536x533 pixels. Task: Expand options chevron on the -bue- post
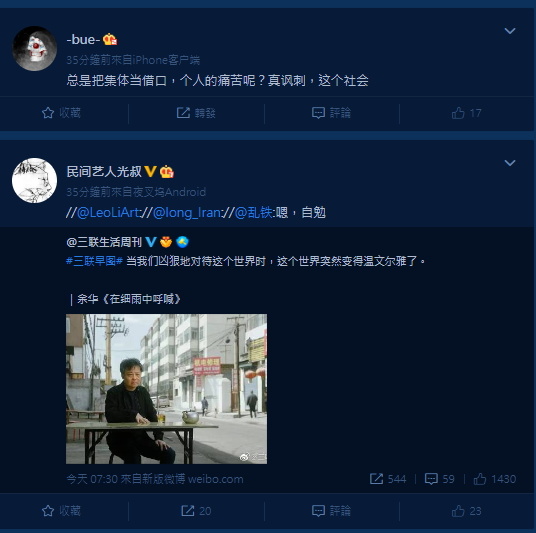pyautogui.click(x=510, y=31)
